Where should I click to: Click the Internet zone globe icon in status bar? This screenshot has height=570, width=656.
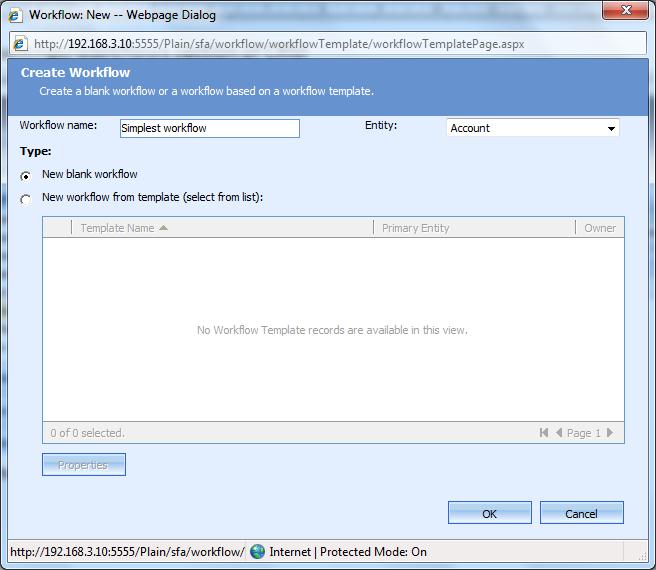(x=258, y=551)
